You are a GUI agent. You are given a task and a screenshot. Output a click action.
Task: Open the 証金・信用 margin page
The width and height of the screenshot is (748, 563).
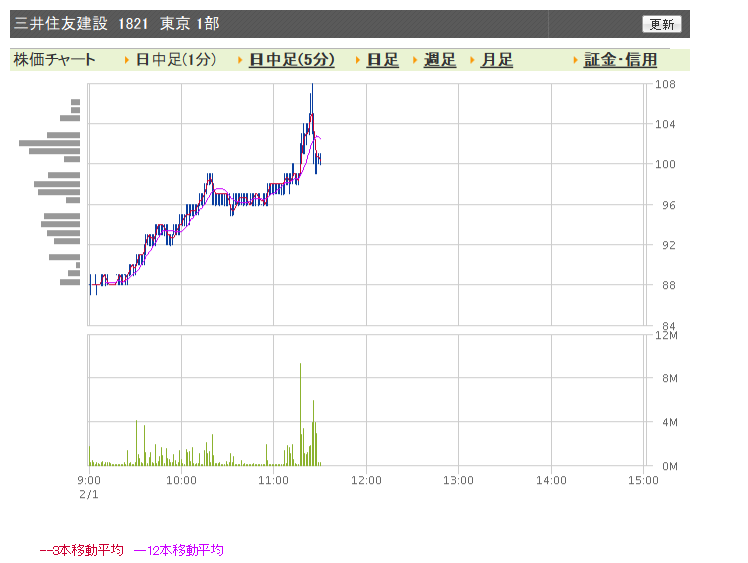coord(620,60)
